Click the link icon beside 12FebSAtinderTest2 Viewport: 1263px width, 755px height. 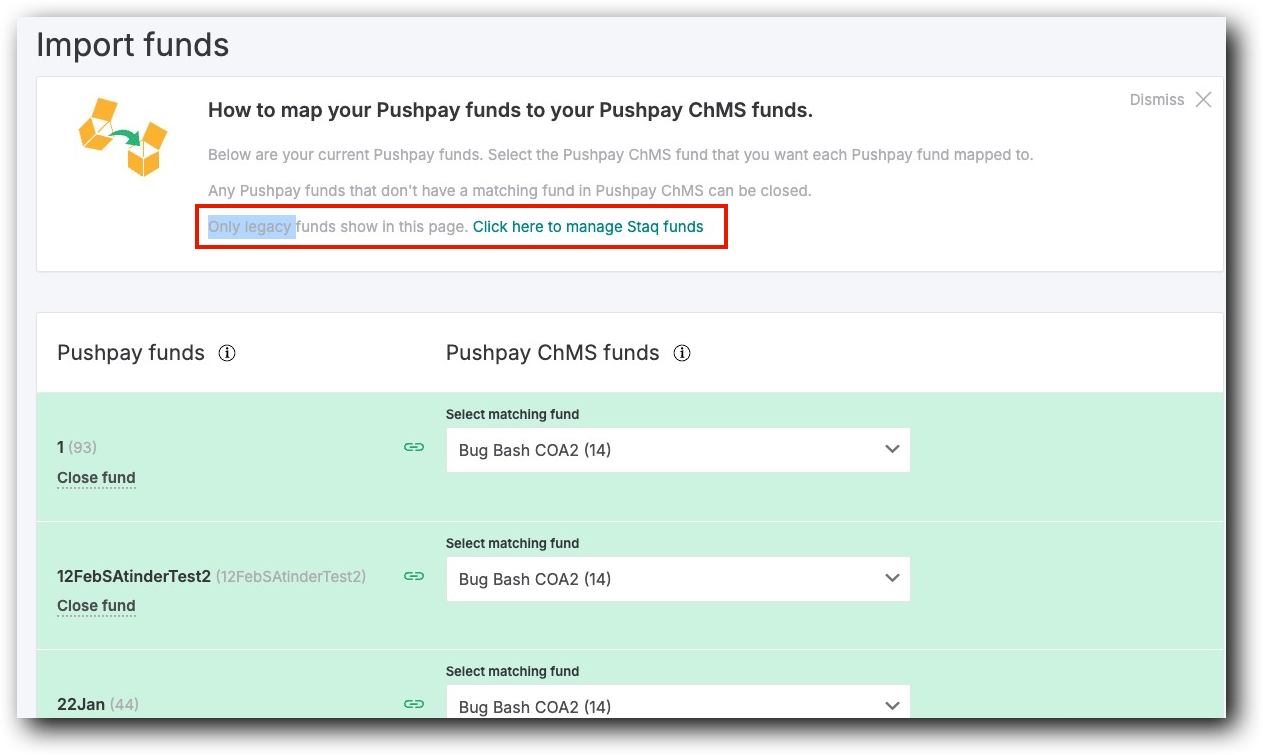pyautogui.click(x=413, y=576)
